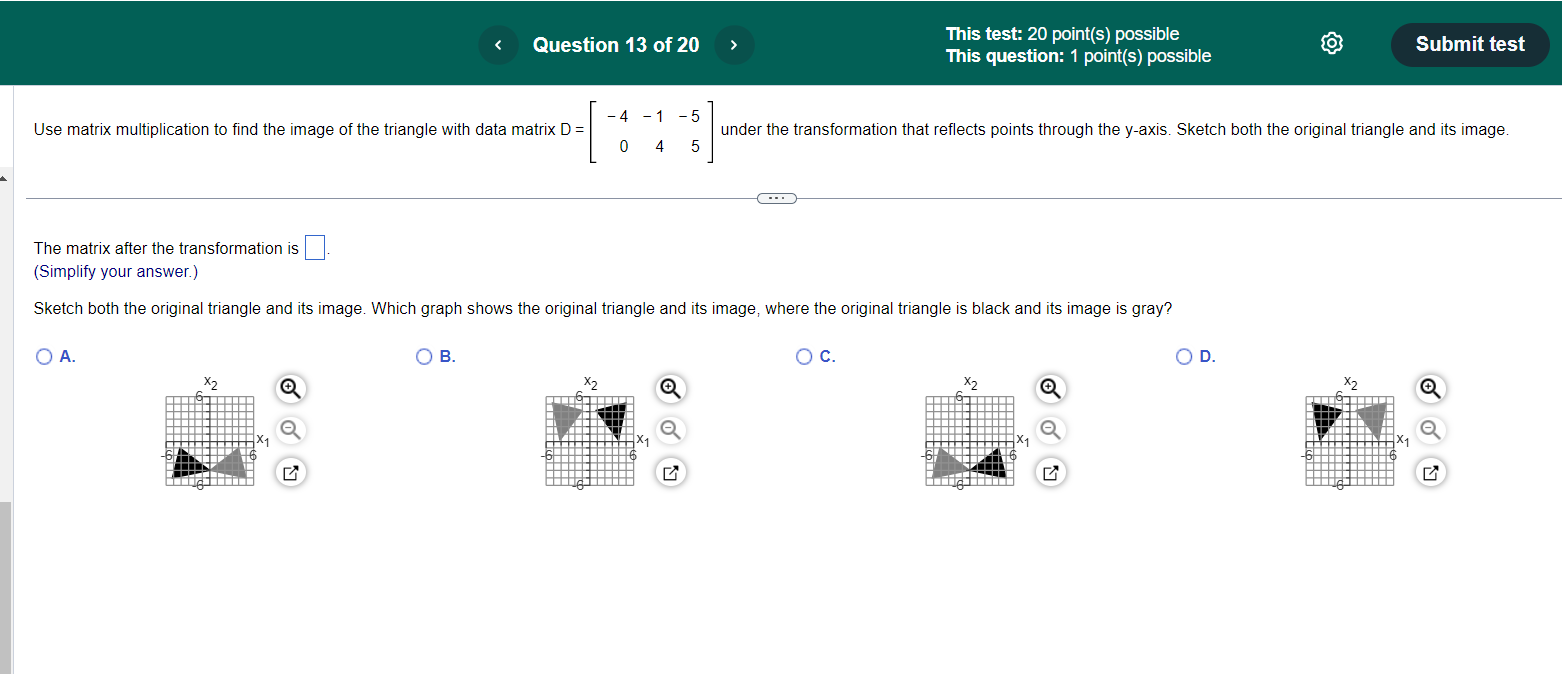This screenshot has height=674, width=1562.
Task: Zoom out on graph C
Action: tap(1050, 430)
